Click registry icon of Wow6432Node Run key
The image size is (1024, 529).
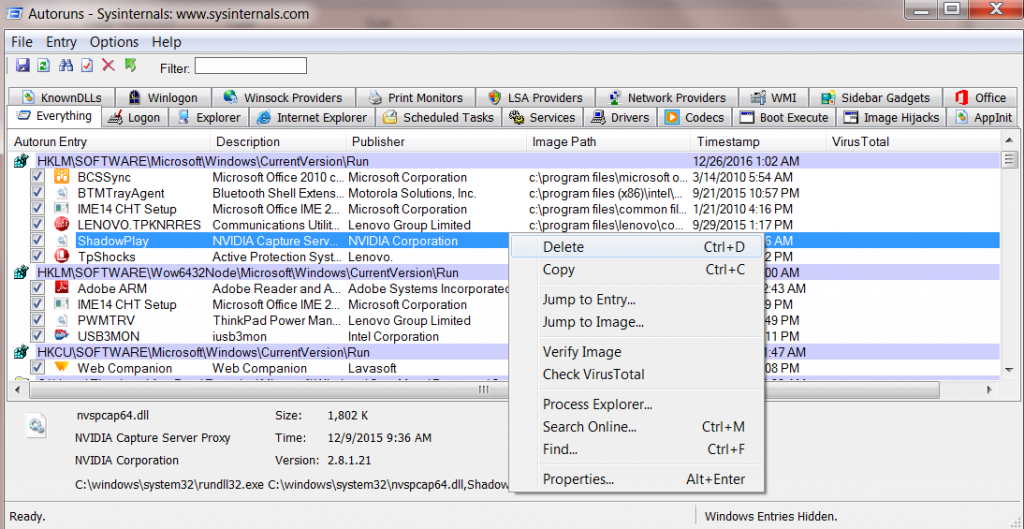click(x=22, y=272)
